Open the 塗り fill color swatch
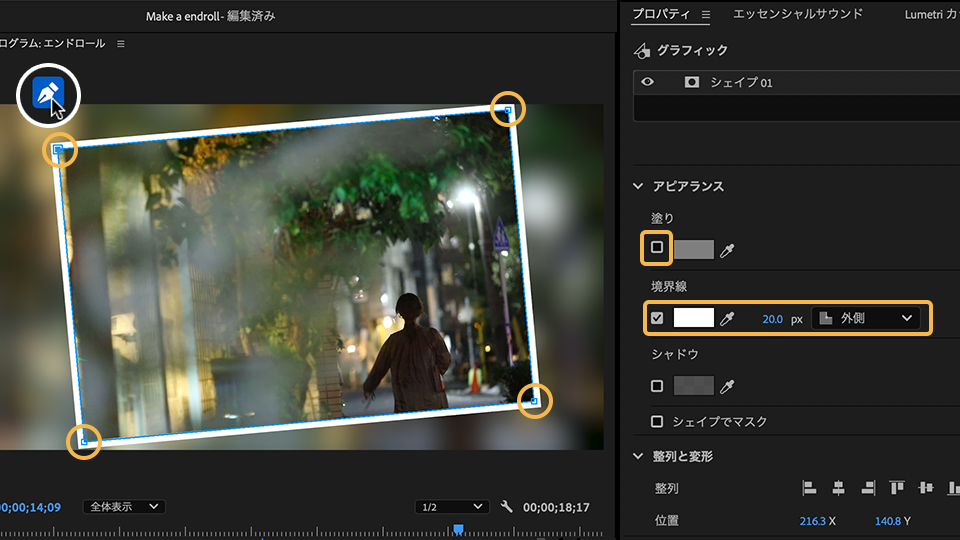Screen dimensions: 960x540 click(694, 250)
